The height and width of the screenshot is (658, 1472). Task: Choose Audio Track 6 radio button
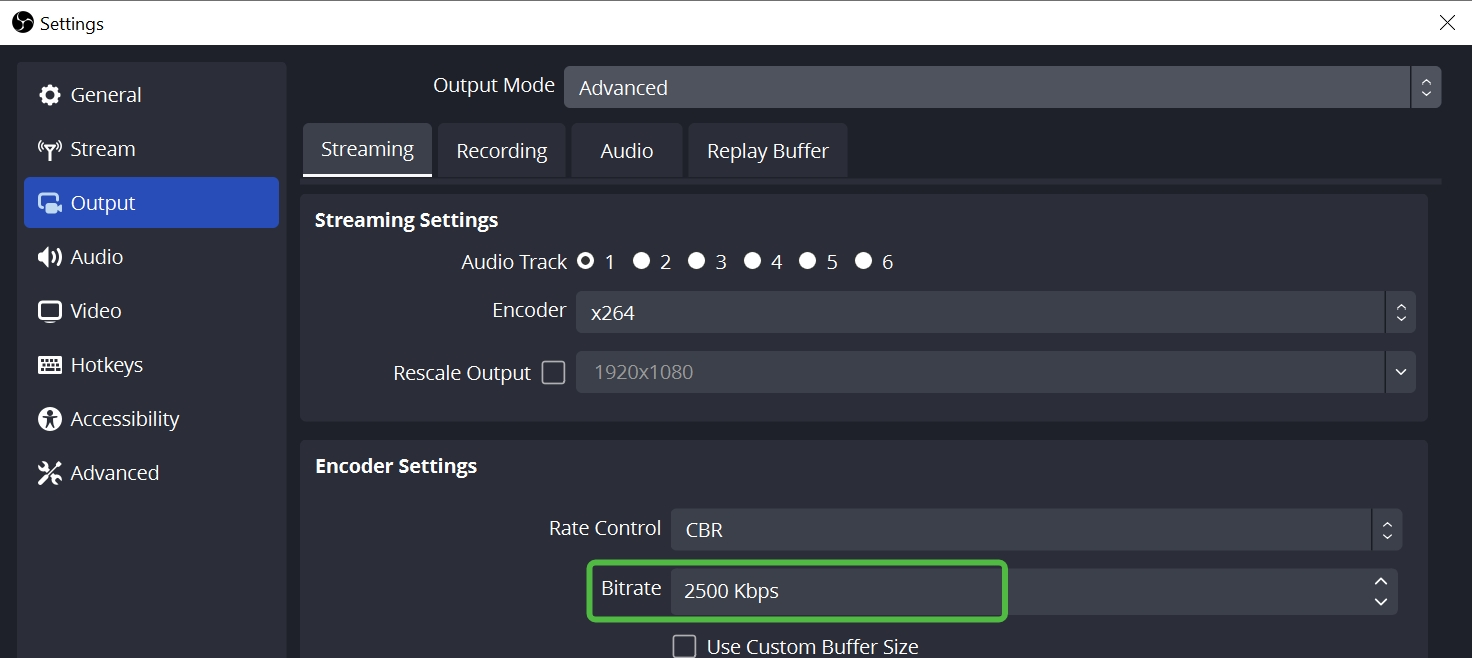(864, 261)
